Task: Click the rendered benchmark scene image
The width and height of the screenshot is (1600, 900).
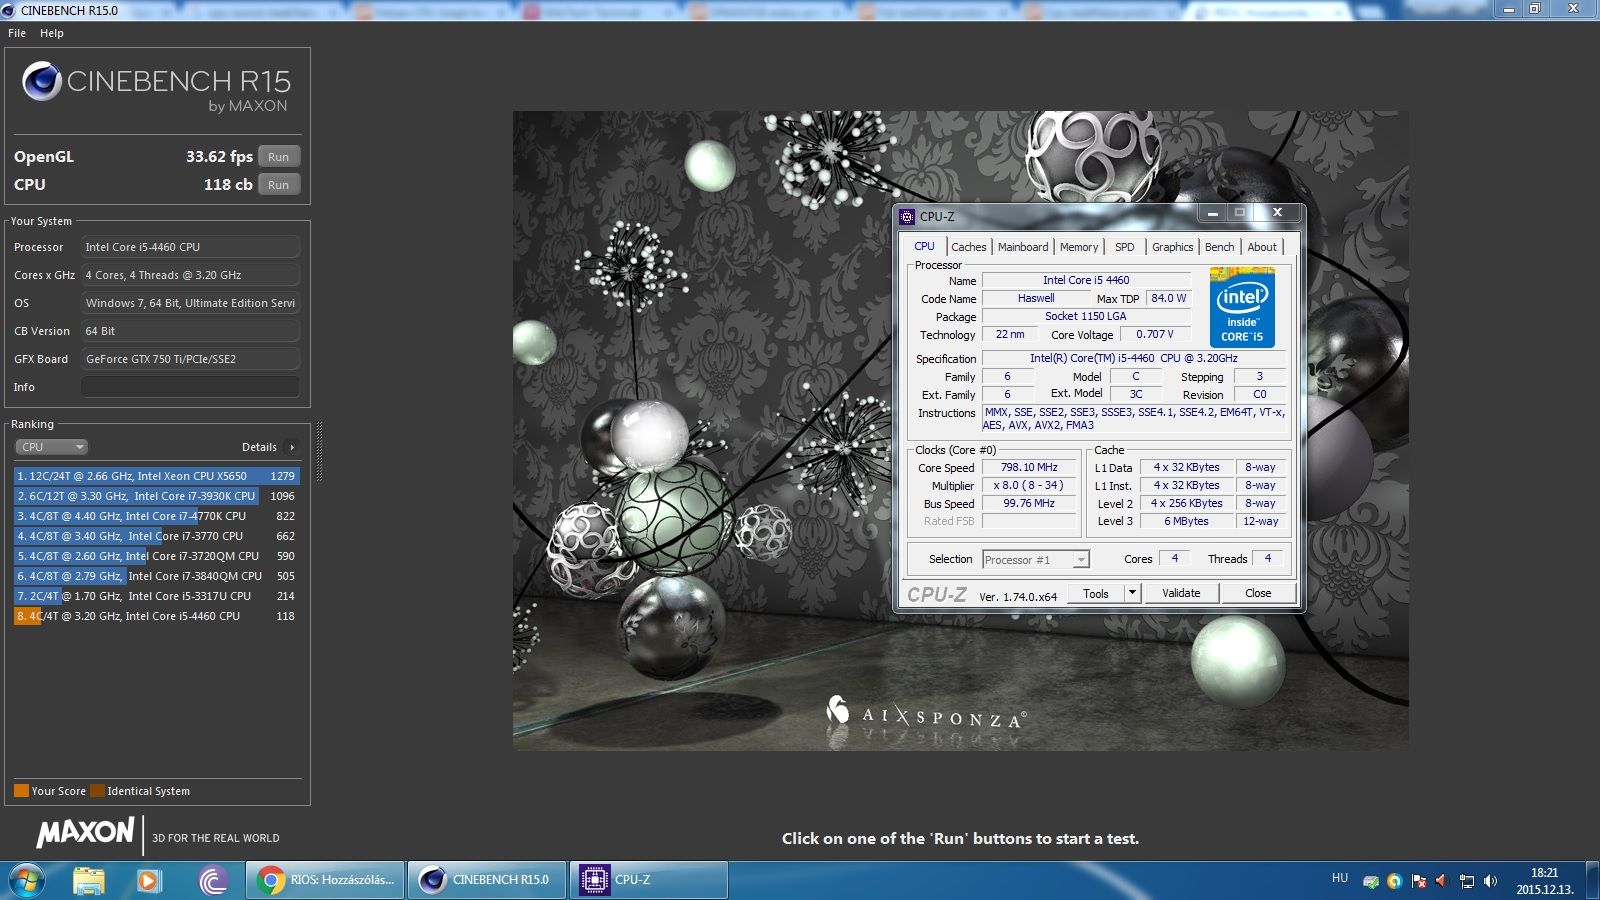Action: (x=960, y=430)
